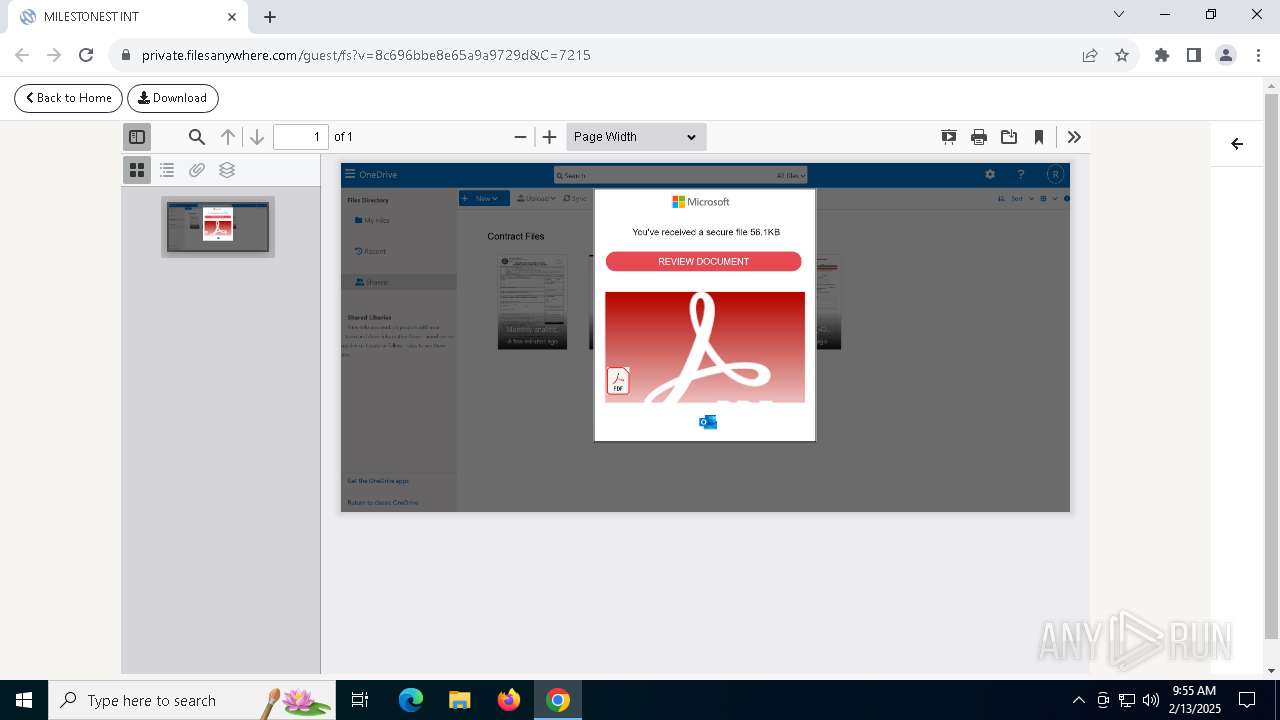Print the PDF document
Viewport: 1280px width, 720px height.
(x=979, y=137)
